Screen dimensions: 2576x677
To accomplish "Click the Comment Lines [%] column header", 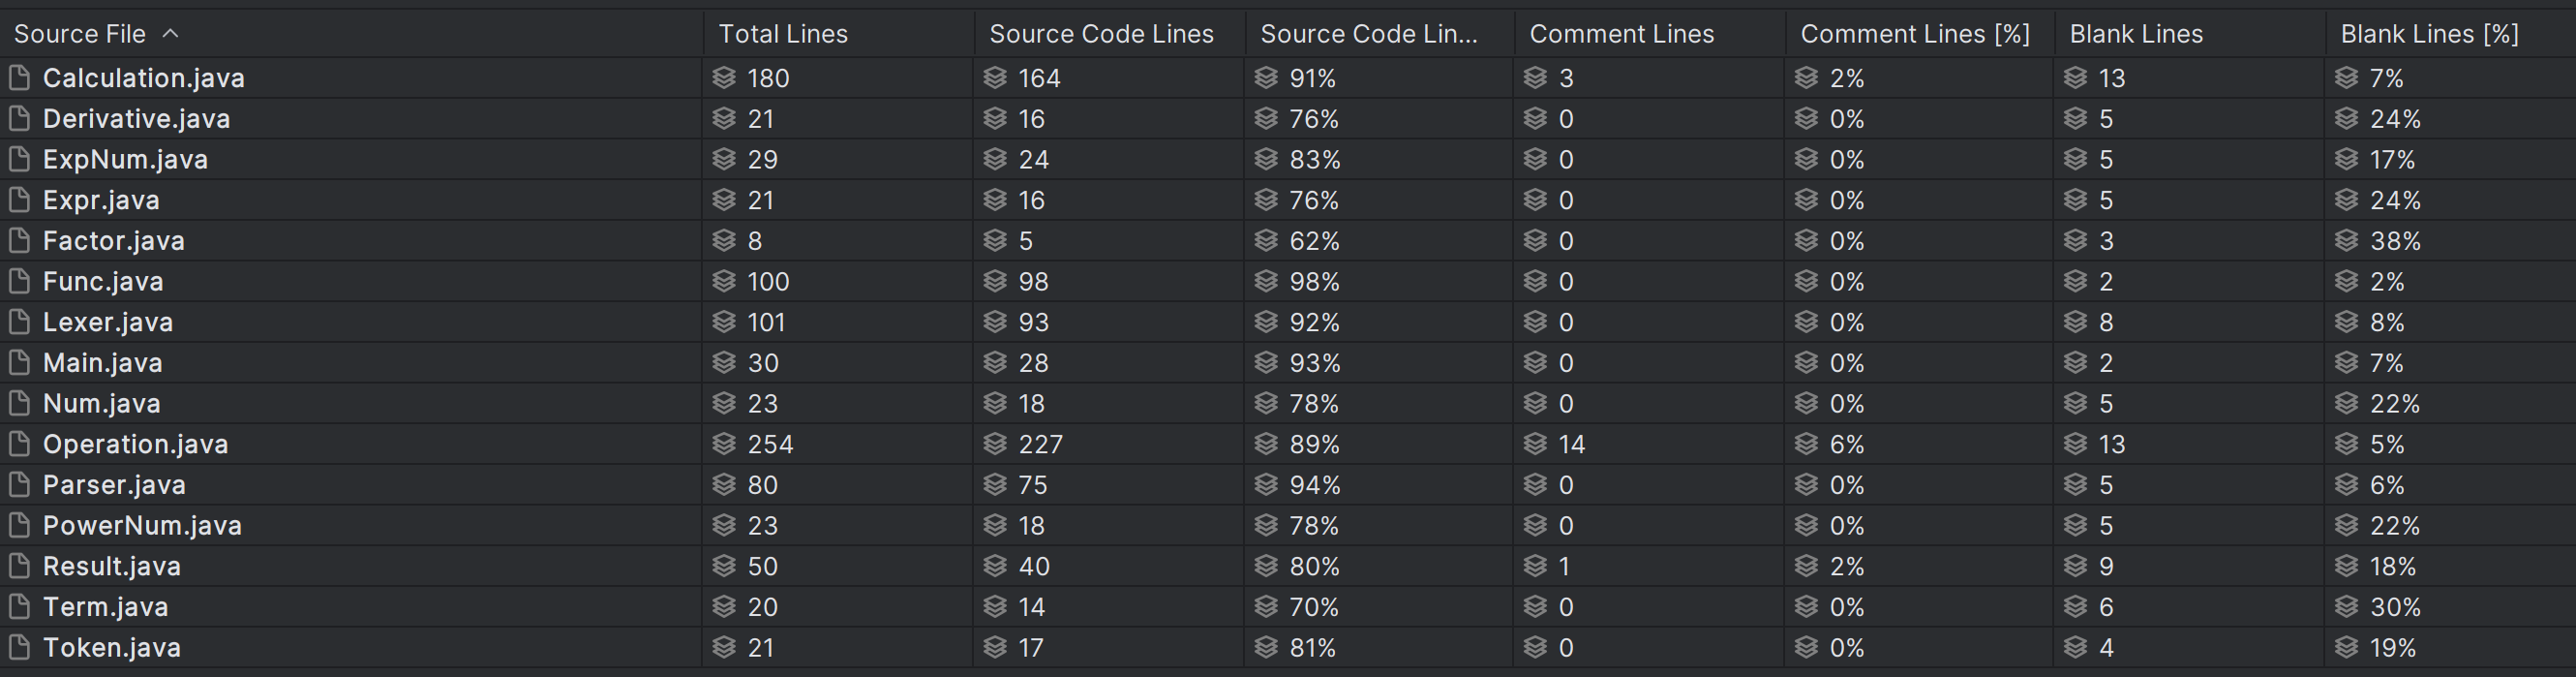I will [1915, 34].
